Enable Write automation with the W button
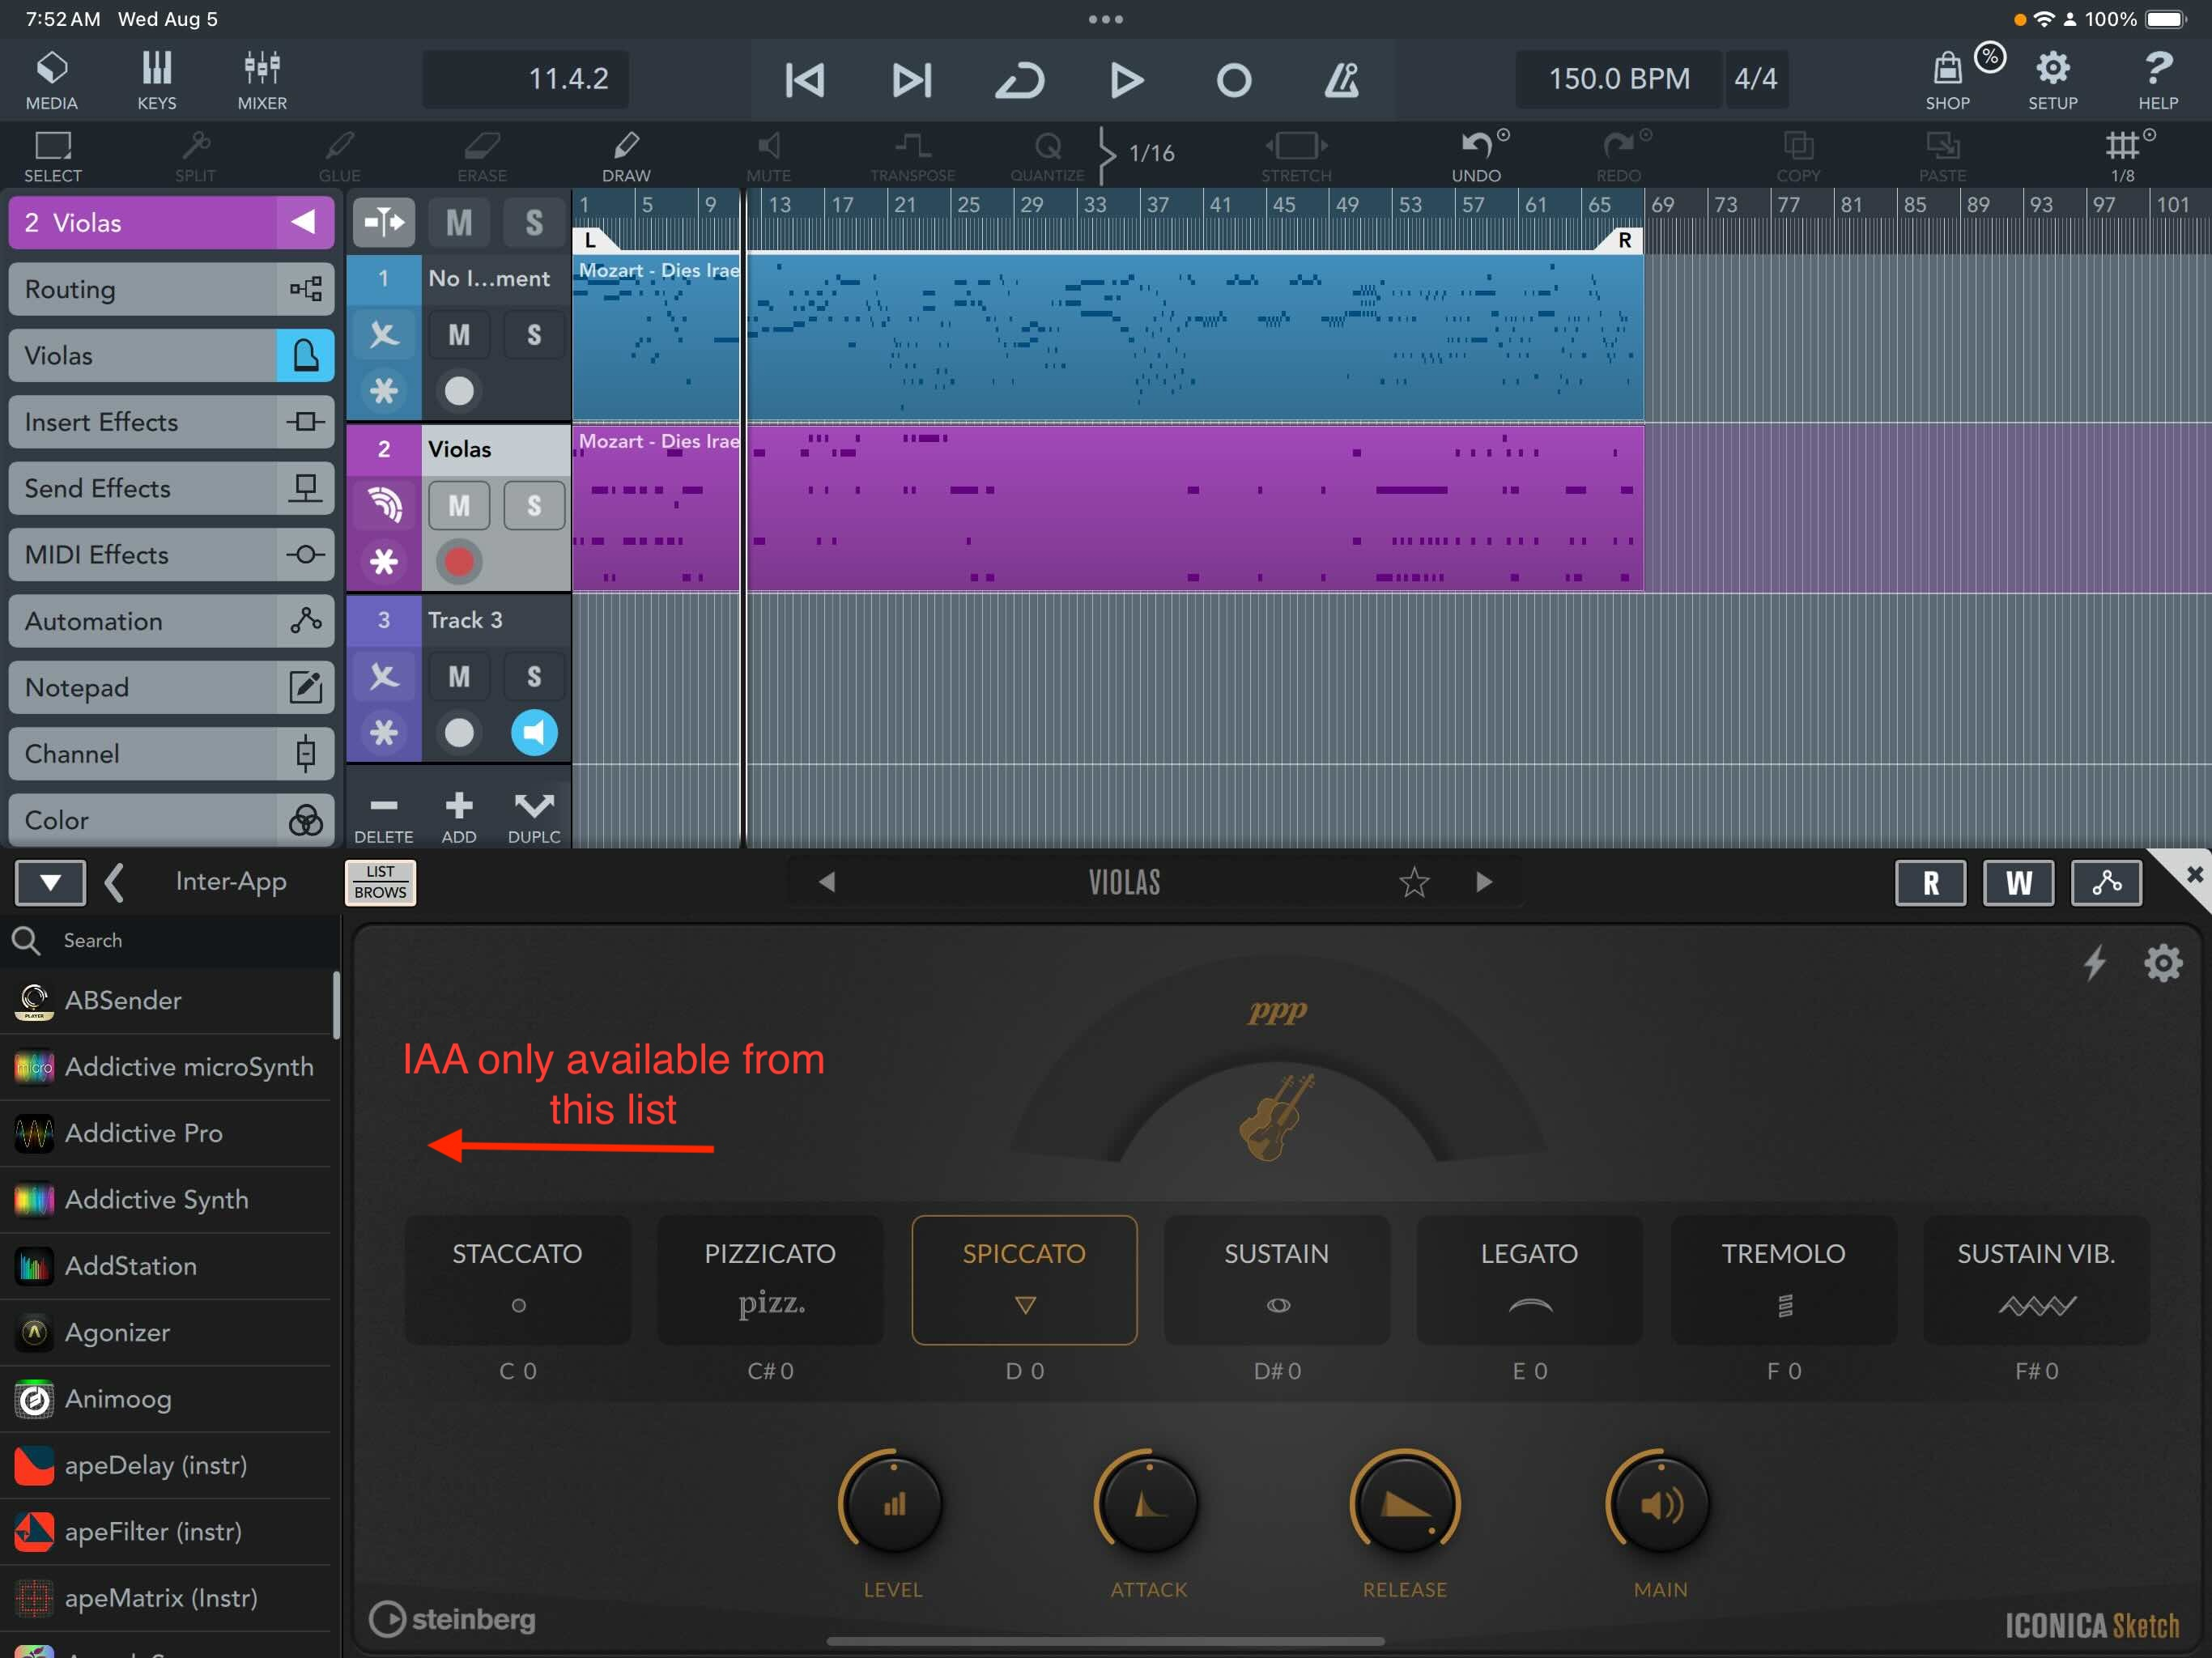The width and height of the screenshot is (2212, 1658). tap(2018, 882)
